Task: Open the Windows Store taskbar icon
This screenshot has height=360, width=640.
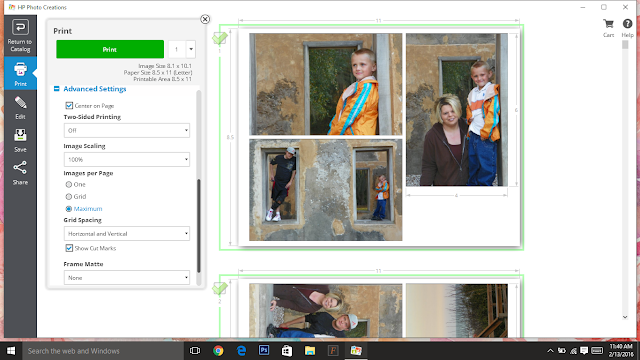Action: click(287, 351)
